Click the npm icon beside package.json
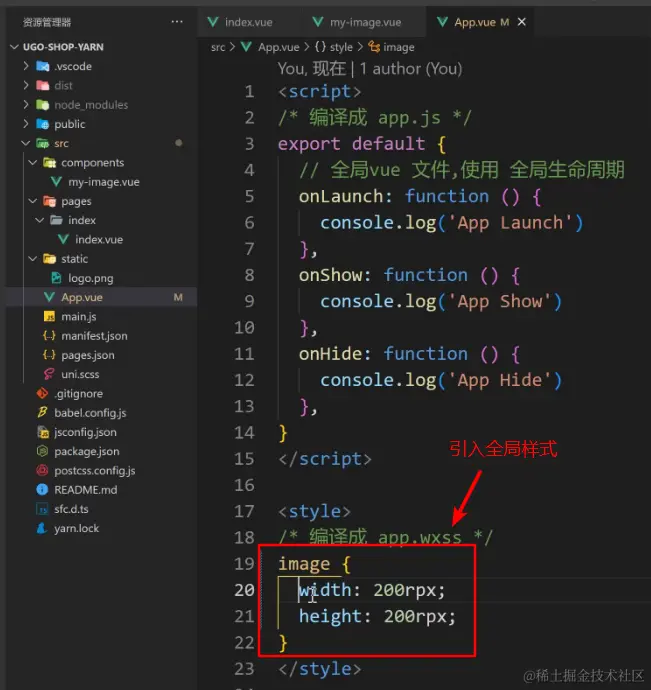Image resolution: width=651 pixels, height=690 pixels. pos(42,451)
